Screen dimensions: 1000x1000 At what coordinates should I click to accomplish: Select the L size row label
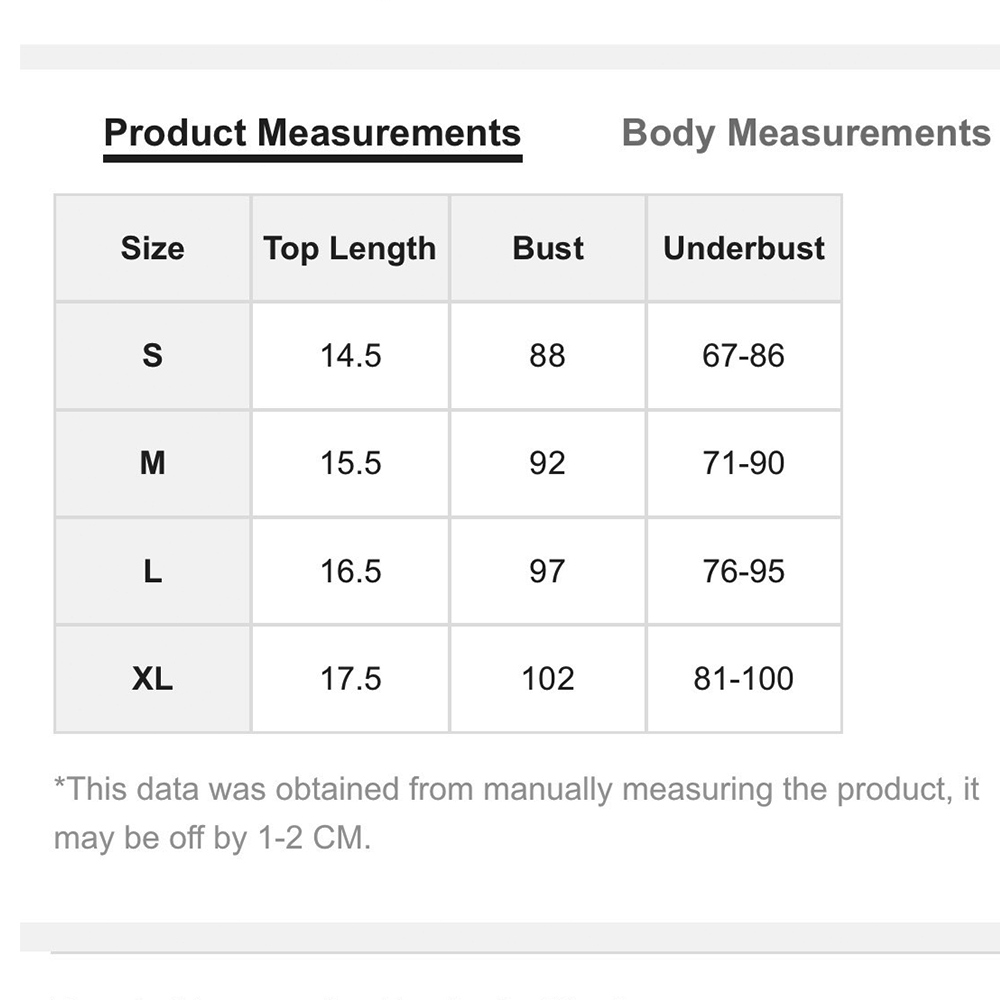coord(152,571)
